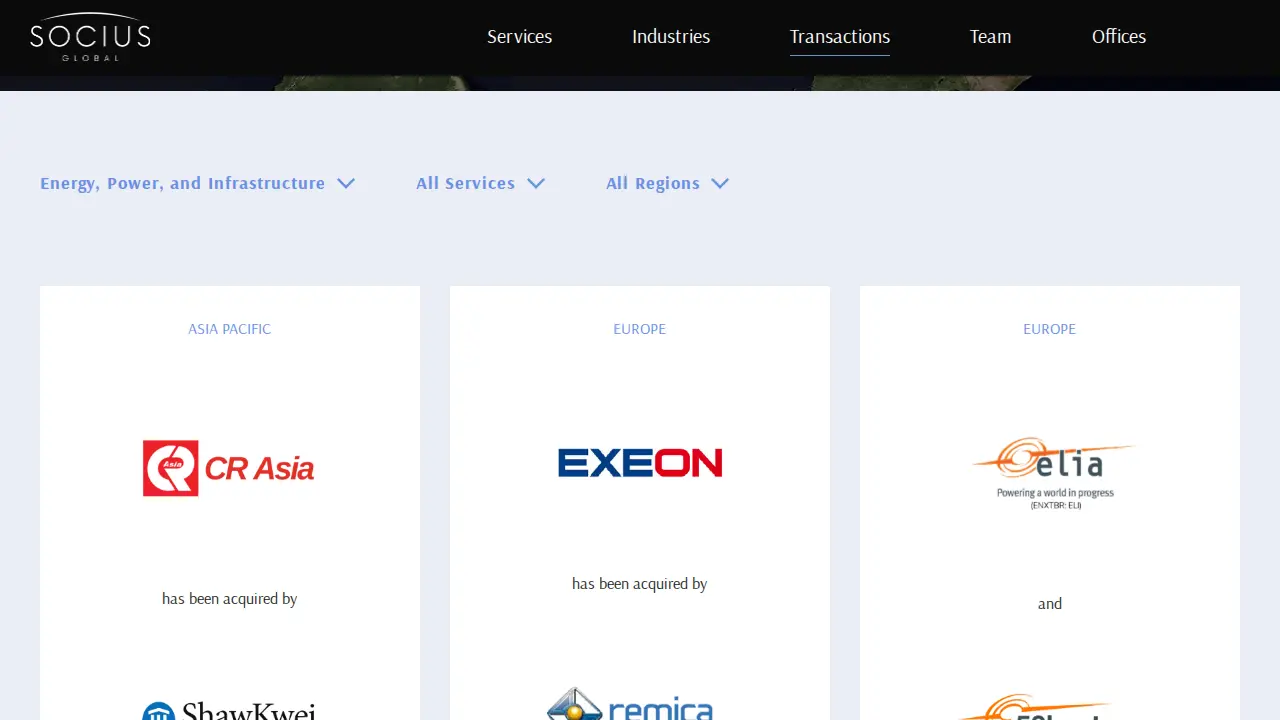
Task: Click 'has been acquired by' under EXEON
Action: 640,584
